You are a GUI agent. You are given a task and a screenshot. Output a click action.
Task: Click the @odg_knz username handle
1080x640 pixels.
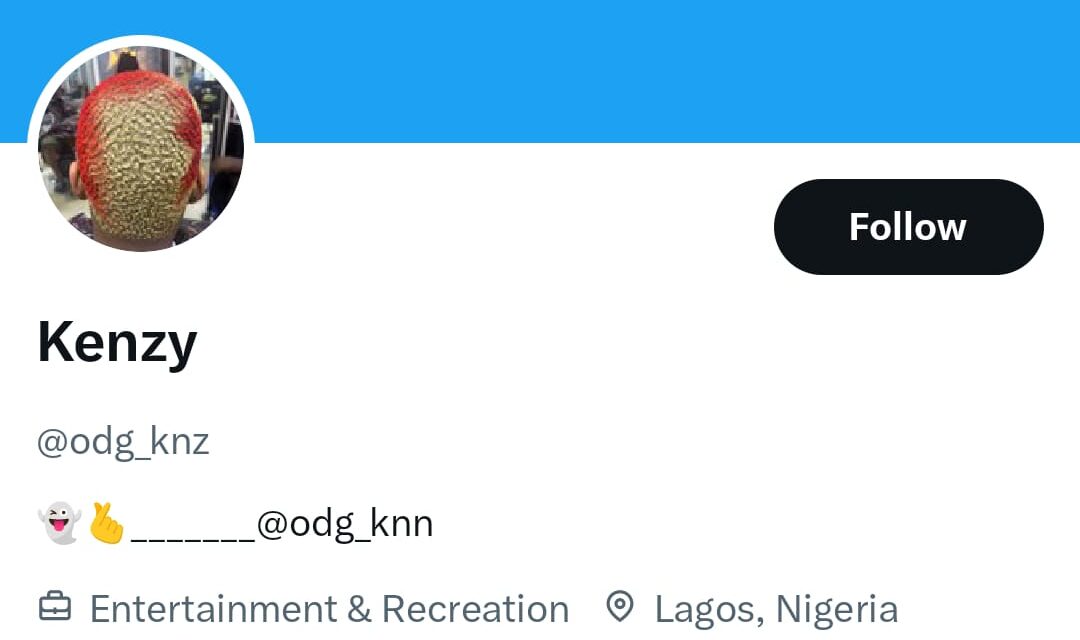point(123,441)
